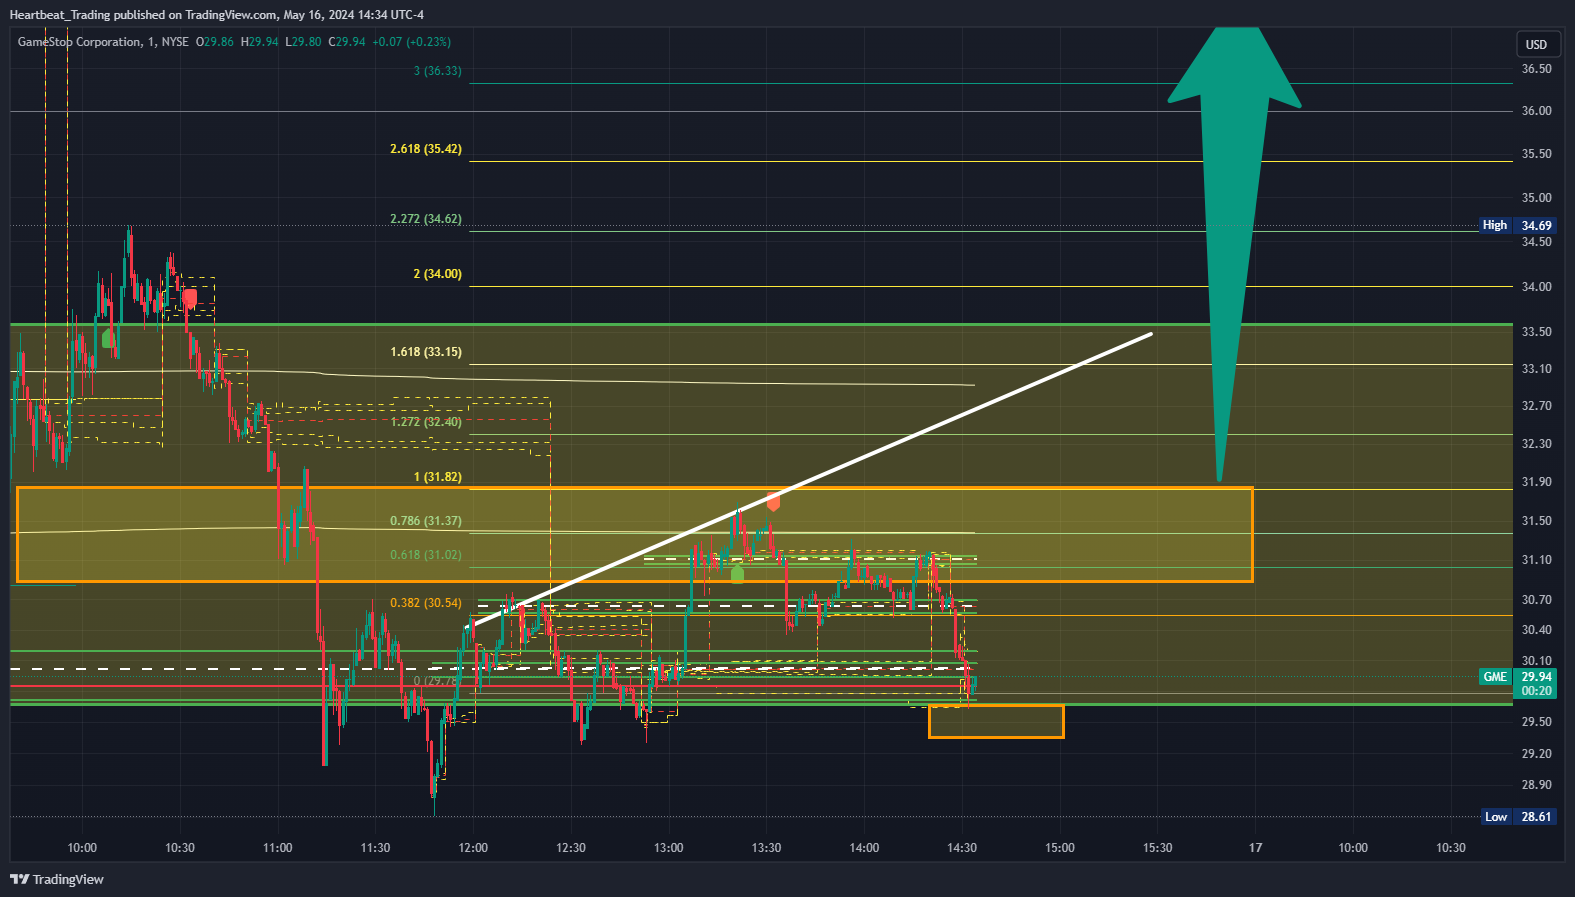Viewport: 1575px width, 897px height.
Task: Click the 33.10 price axis label
Action: tap(1537, 369)
